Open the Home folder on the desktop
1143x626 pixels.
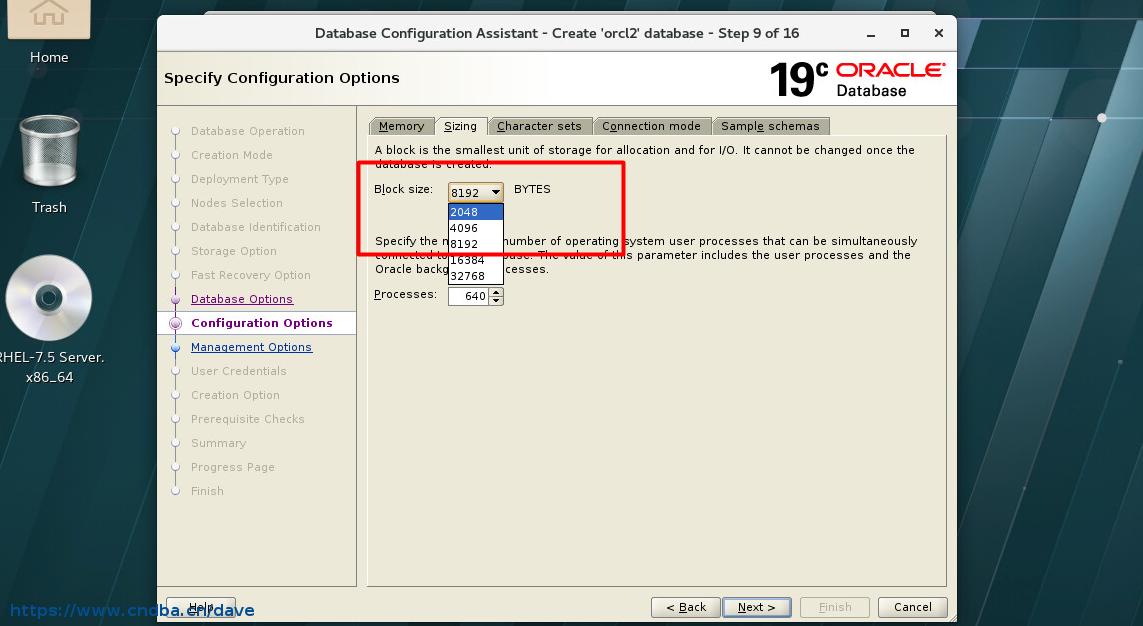pyautogui.click(x=48, y=30)
